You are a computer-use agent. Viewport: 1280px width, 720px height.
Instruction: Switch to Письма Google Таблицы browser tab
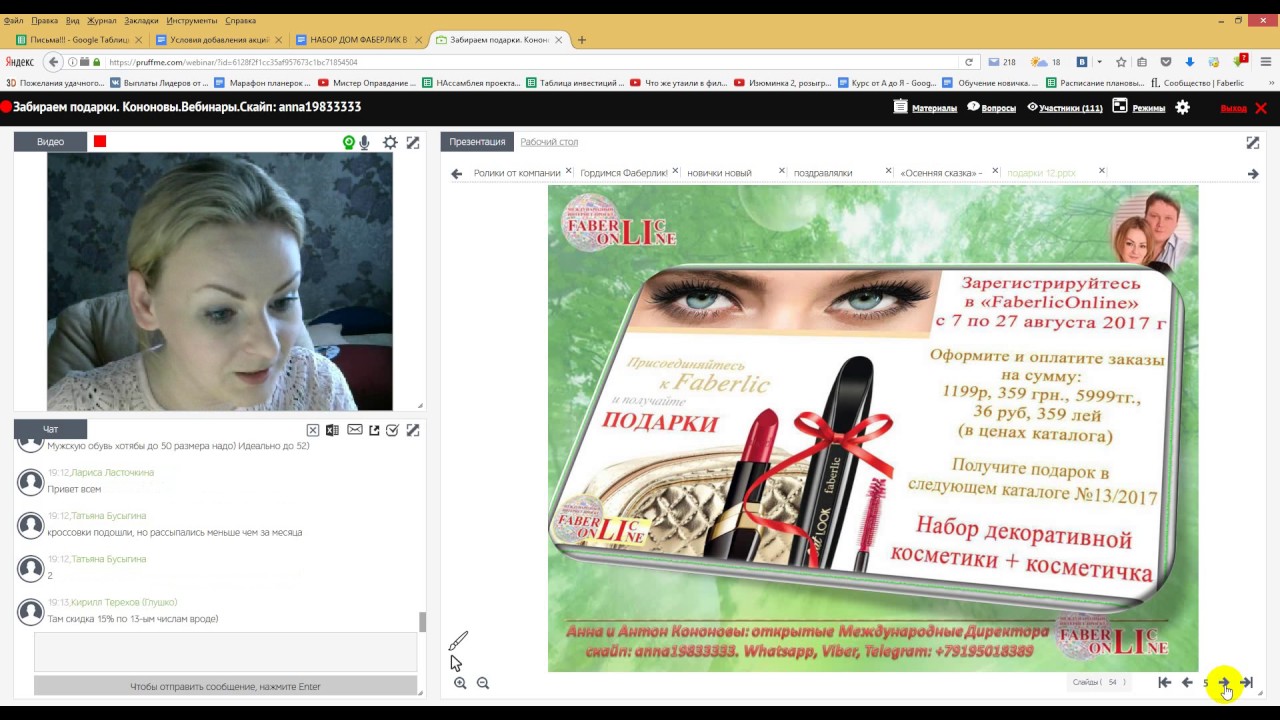click(x=80, y=40)
